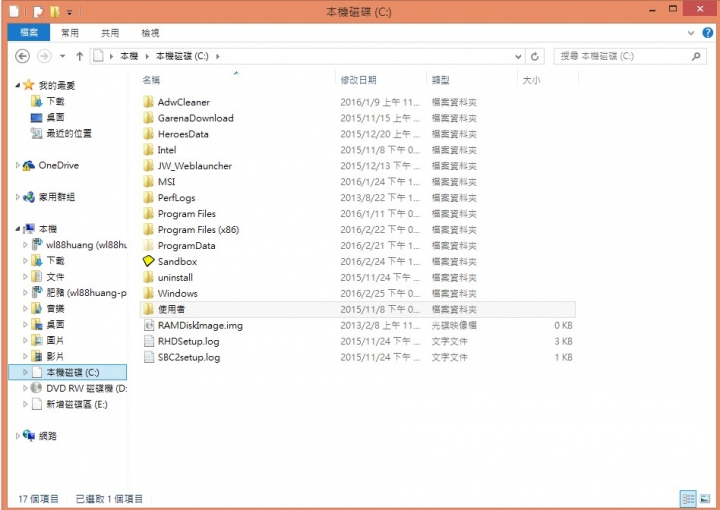The height and width of the screenshot is (510, 720).
Task: Select 最近的位置 in the sidebar
Action: coord(69,133)
